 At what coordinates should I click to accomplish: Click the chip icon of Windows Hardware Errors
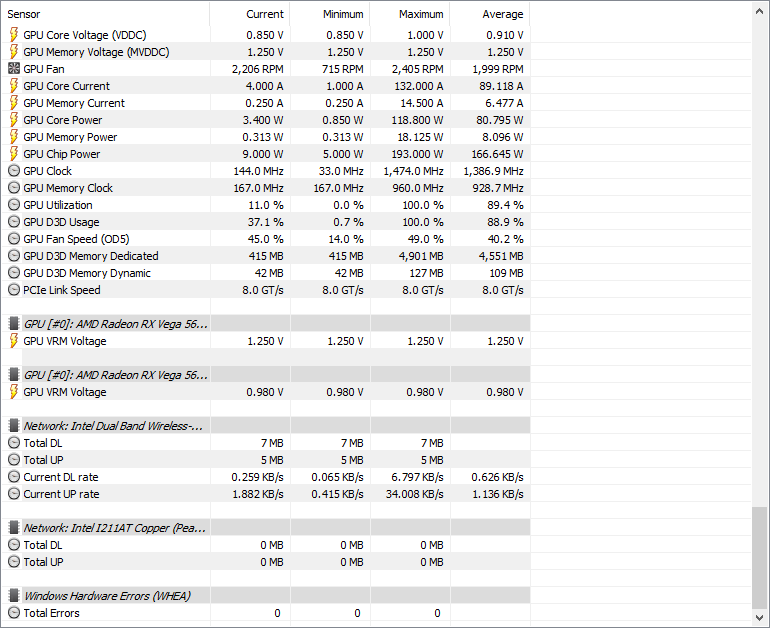tap(14, 596)
